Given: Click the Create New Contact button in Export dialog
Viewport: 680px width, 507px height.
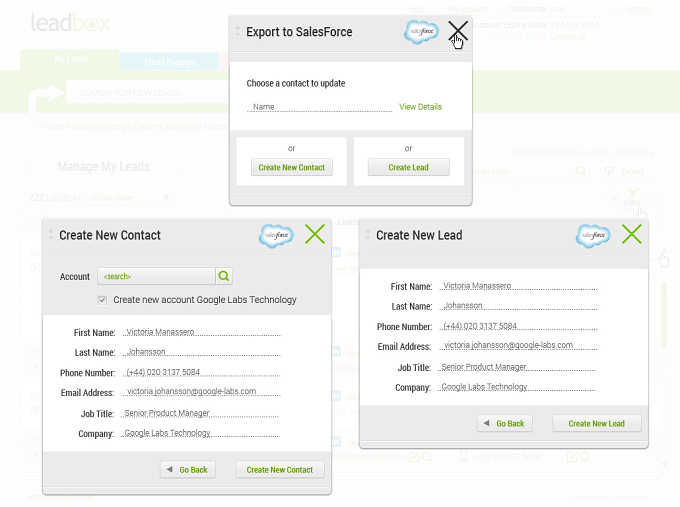Looking at the screenshot, I should click(292, 167).
